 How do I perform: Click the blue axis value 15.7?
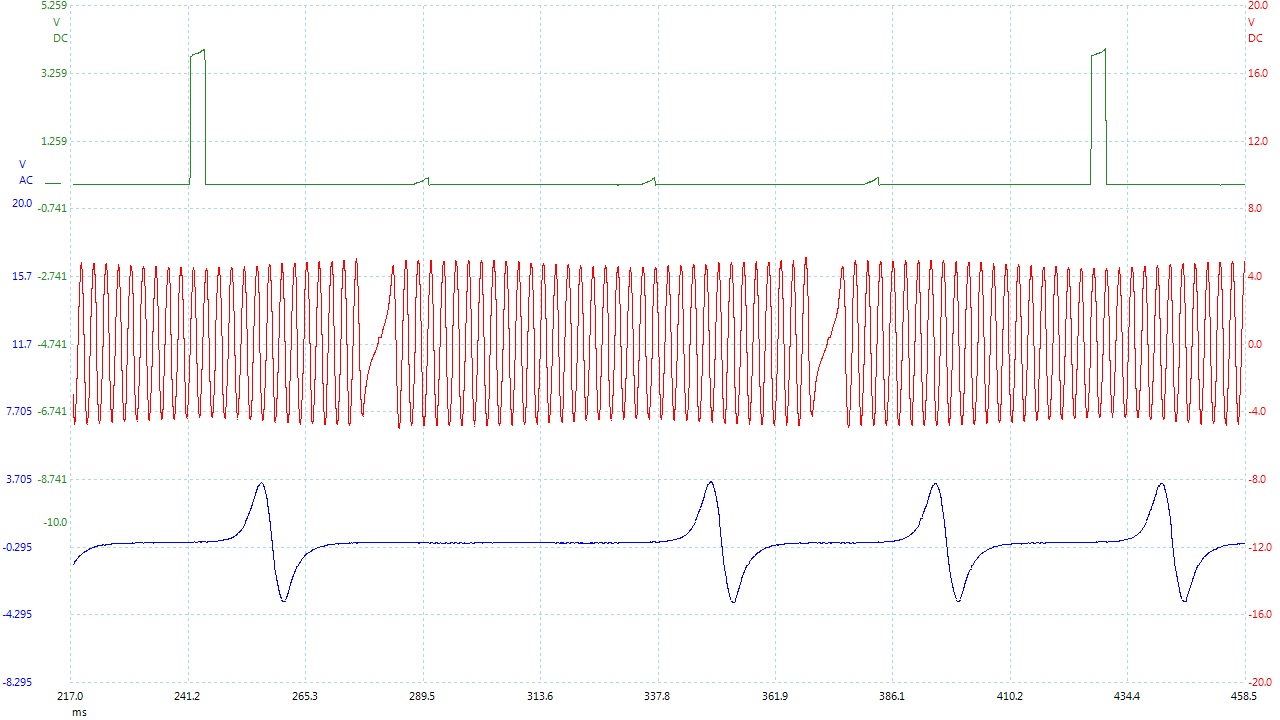[22, 276]
